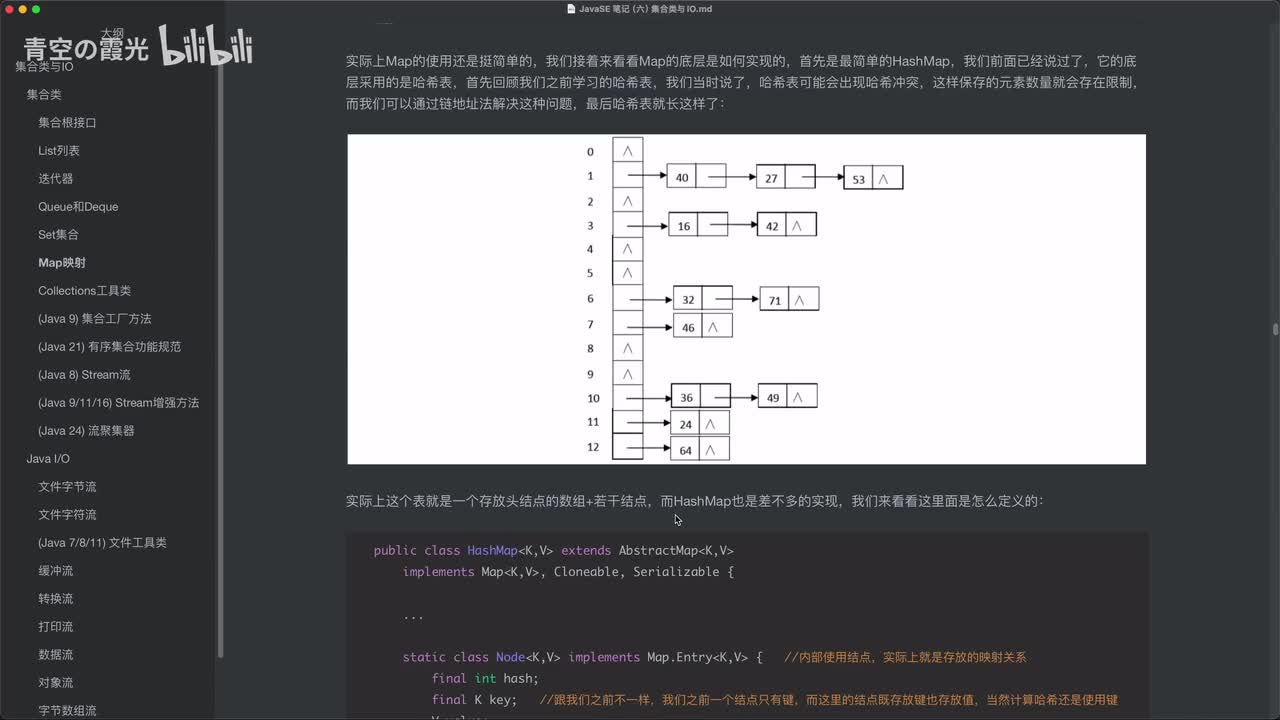Click 'public class HashMap<K,V>' code line
Viewport: 1280px width, 720px height.
click(x=553, y=551)
